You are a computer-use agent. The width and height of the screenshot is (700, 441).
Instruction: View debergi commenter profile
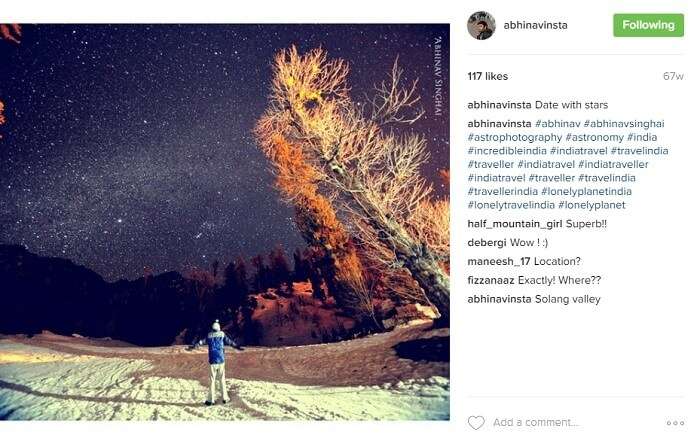(x=487, y=243)
